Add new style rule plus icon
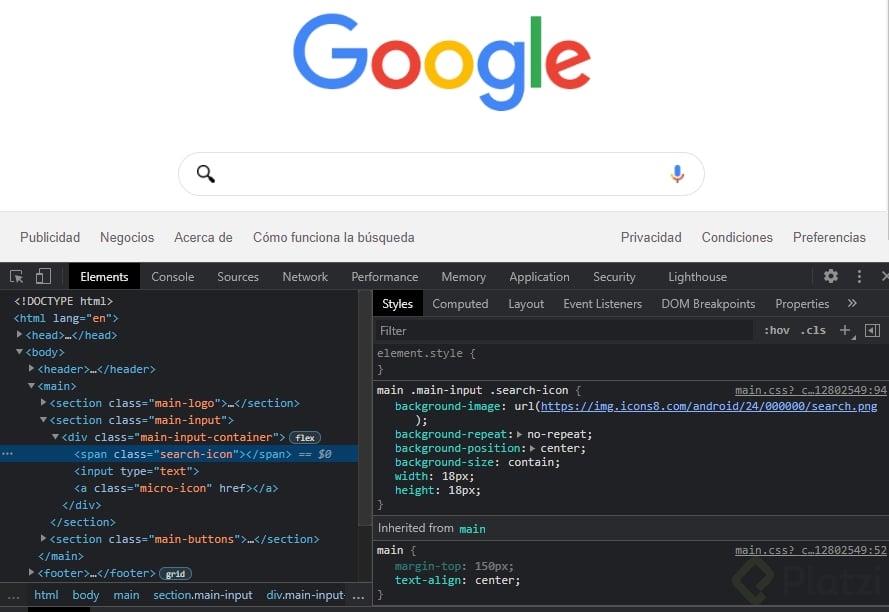This screenshot has height=612, width=889. [x=845, y=331]
